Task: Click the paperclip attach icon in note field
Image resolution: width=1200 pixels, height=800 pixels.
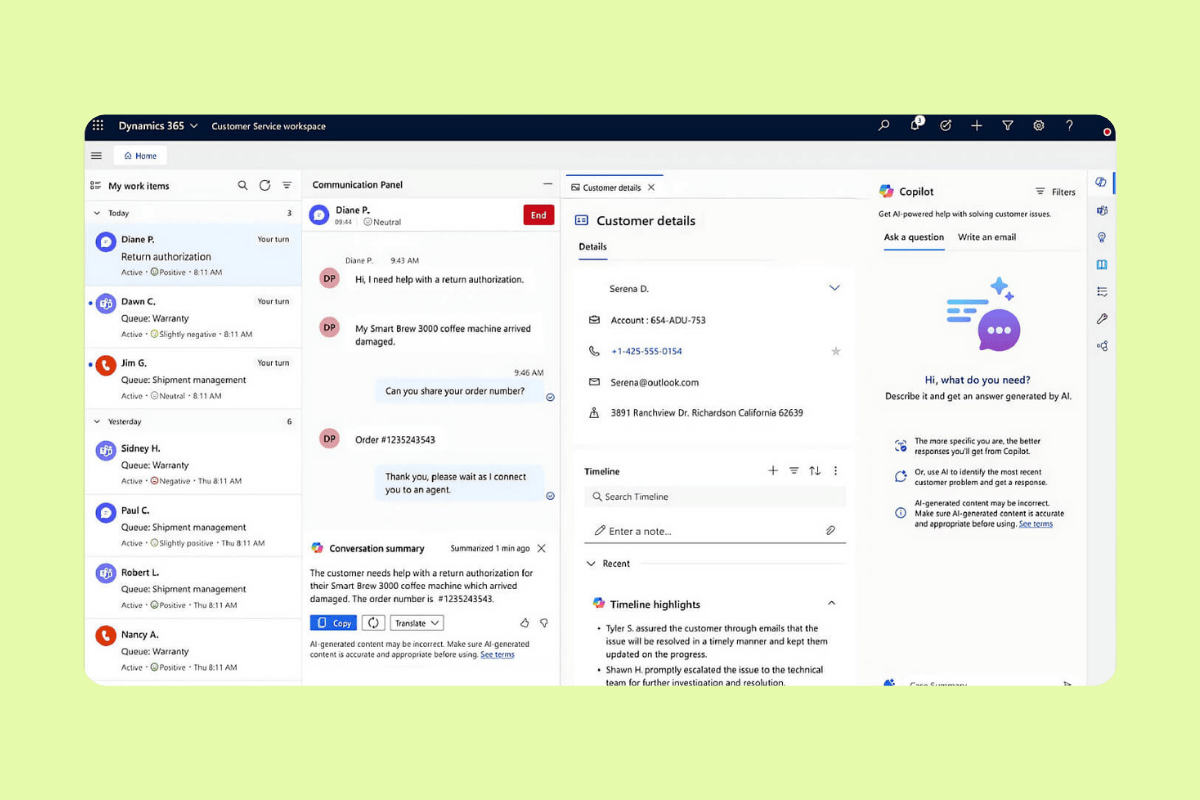Action: pos(830,531)
